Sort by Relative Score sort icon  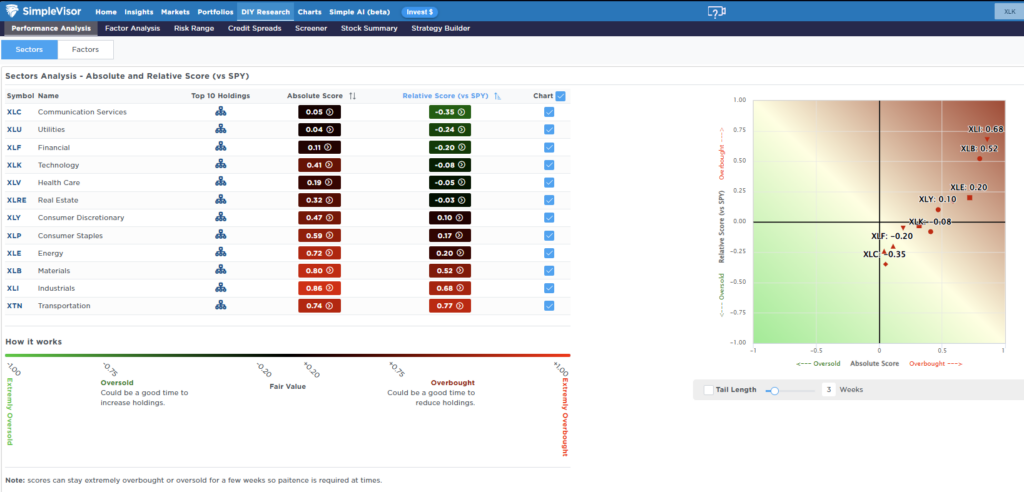pyautogui.click(x=497, y=96)
